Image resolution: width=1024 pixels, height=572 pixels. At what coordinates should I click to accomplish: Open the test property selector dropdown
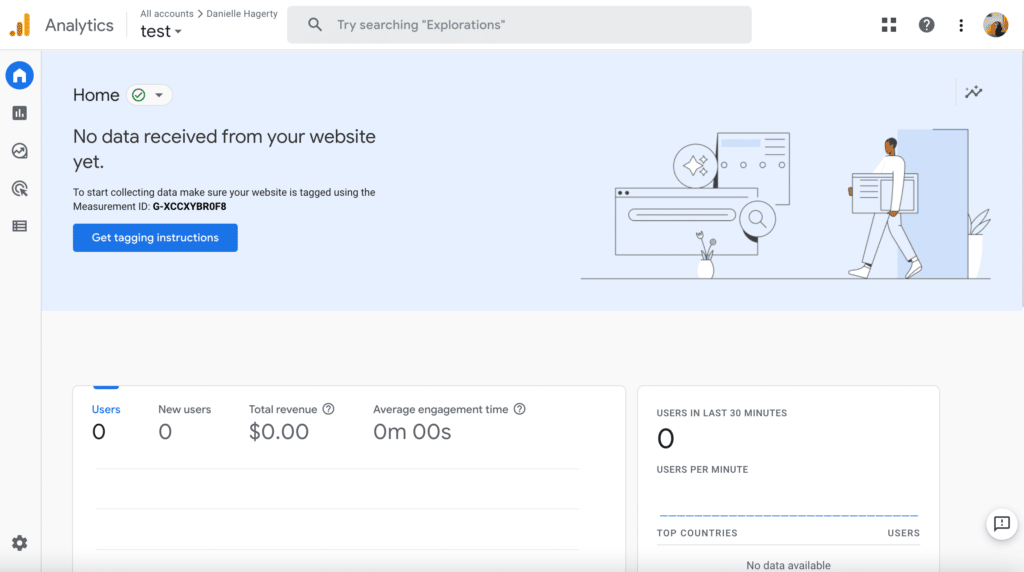click(161, 31)
